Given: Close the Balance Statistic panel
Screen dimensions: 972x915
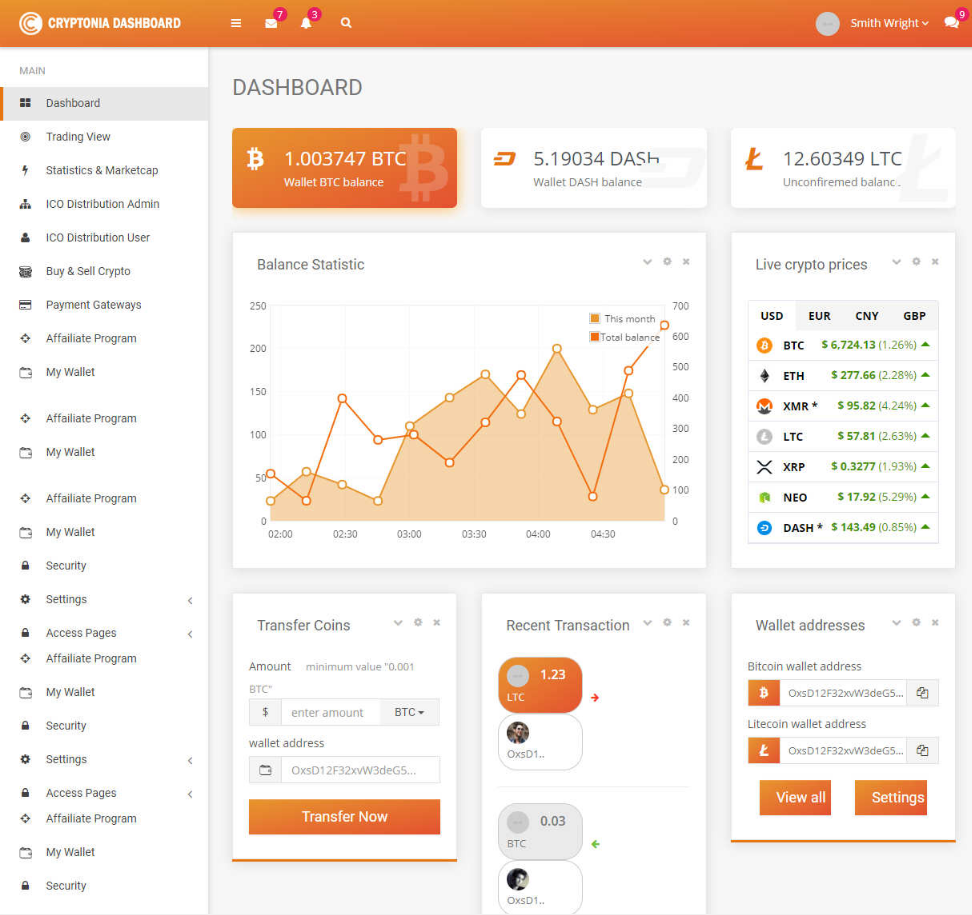Looking at the screenshot, I should click(x=686, y=262).
